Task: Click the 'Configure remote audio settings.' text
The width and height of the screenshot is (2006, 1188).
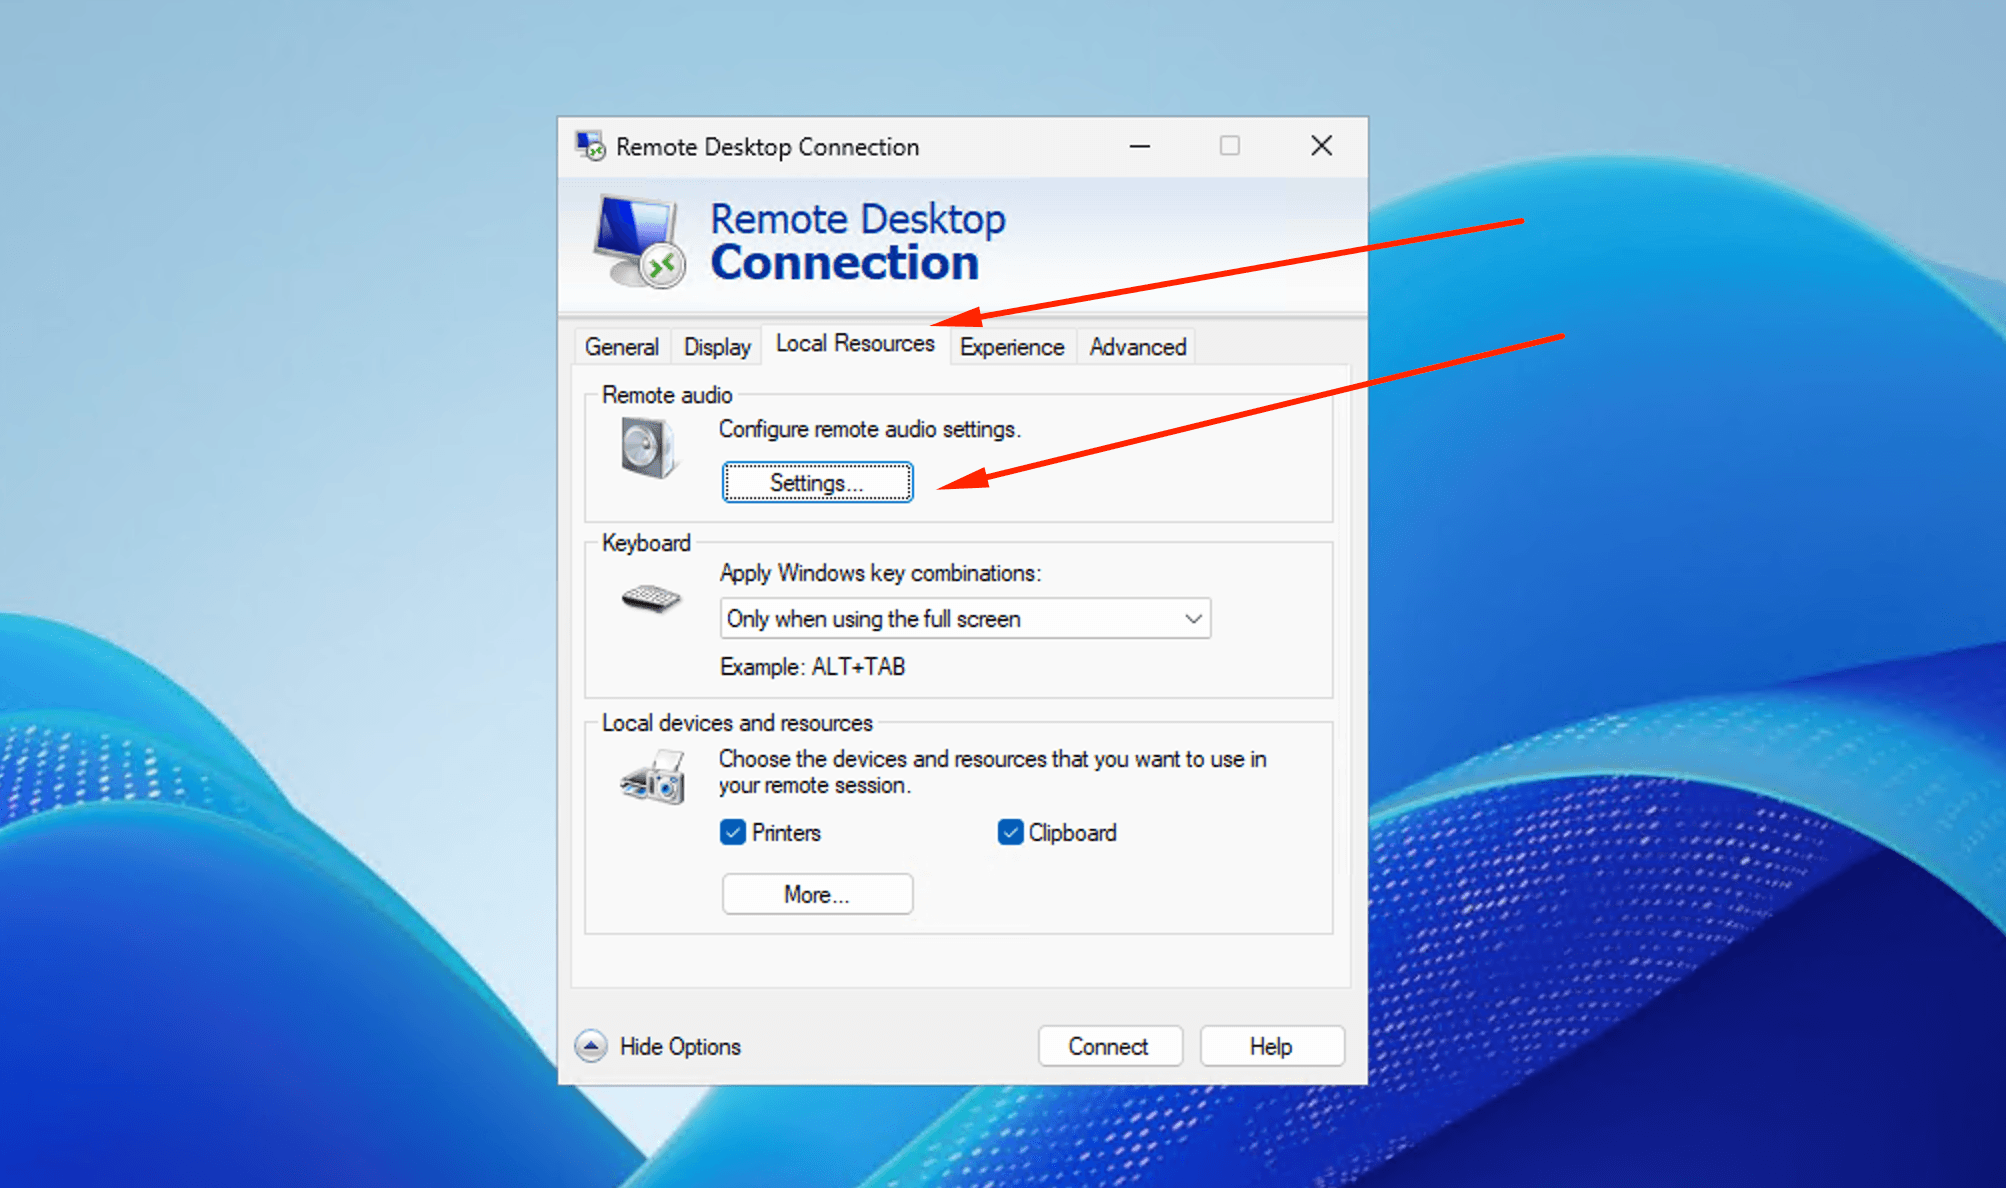Action: [870, 429]
